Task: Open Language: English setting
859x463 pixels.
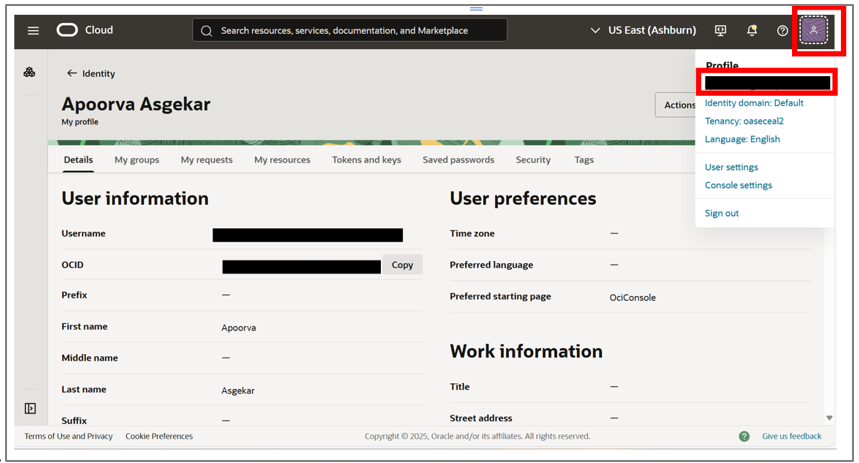Action: (x=742, y=139)
